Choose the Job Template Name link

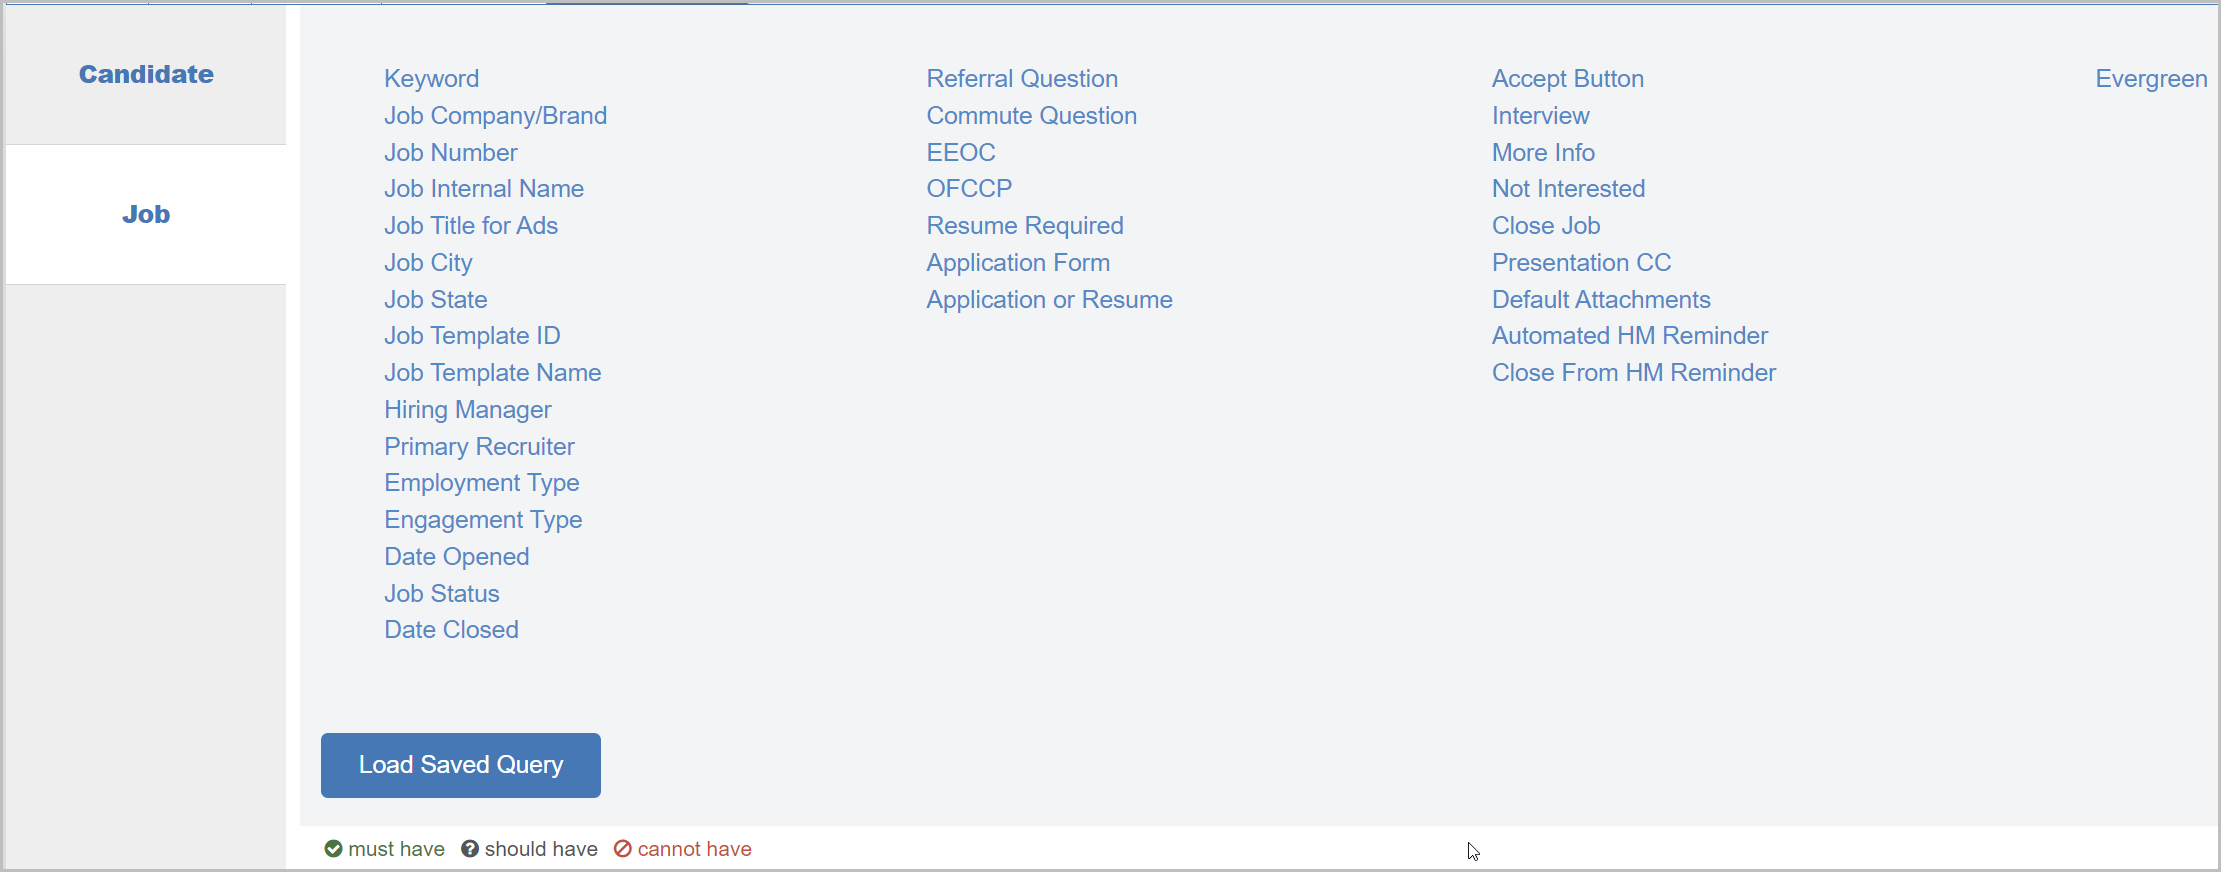pos(493,373)
